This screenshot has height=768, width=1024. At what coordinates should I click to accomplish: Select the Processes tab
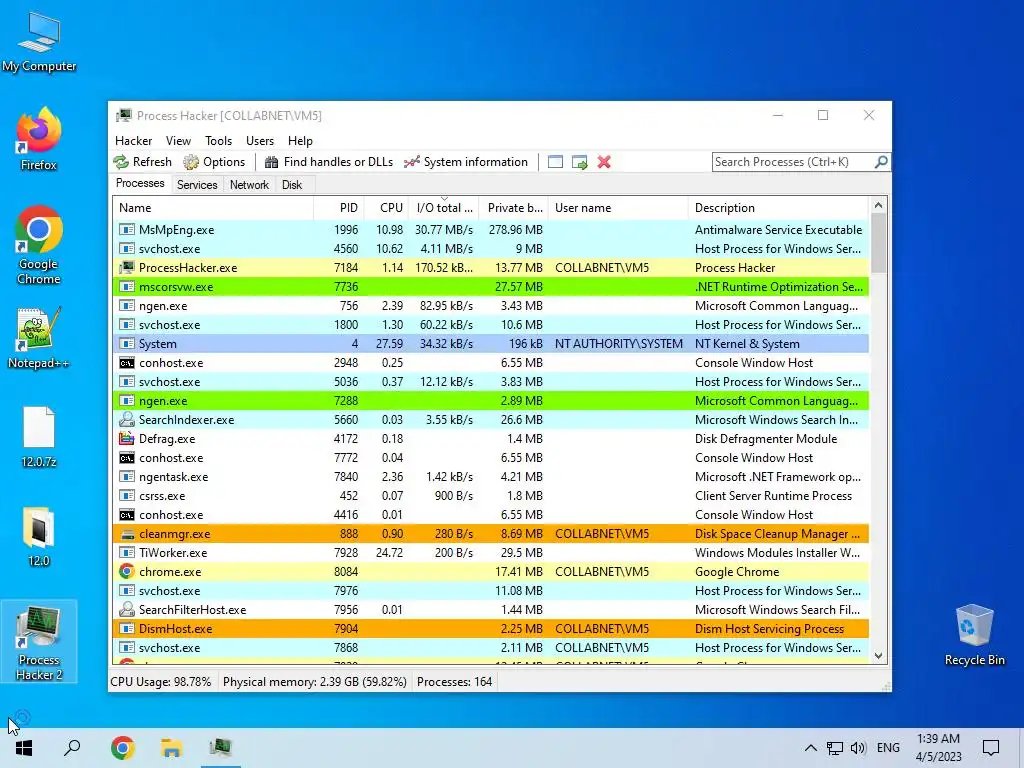(140, 184)
